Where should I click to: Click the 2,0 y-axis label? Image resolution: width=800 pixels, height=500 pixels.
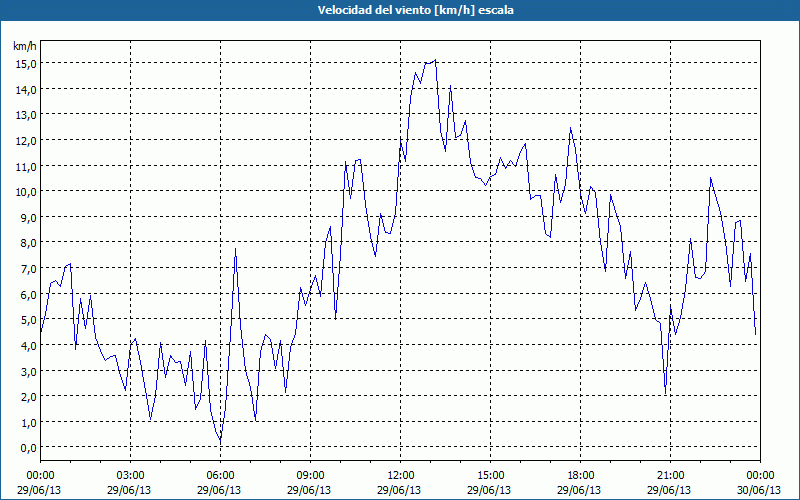point(28,397)
